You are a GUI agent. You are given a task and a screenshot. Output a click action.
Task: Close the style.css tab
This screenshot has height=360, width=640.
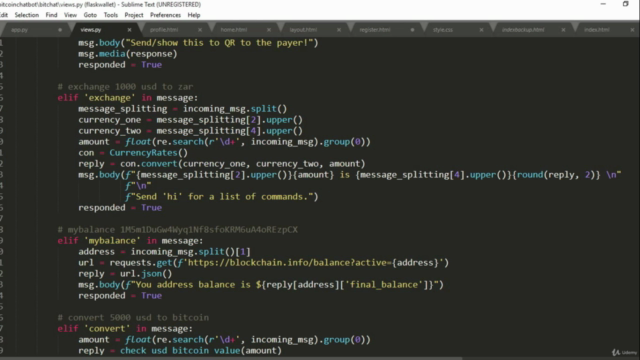pyautogui.click(x=481, y=30)
